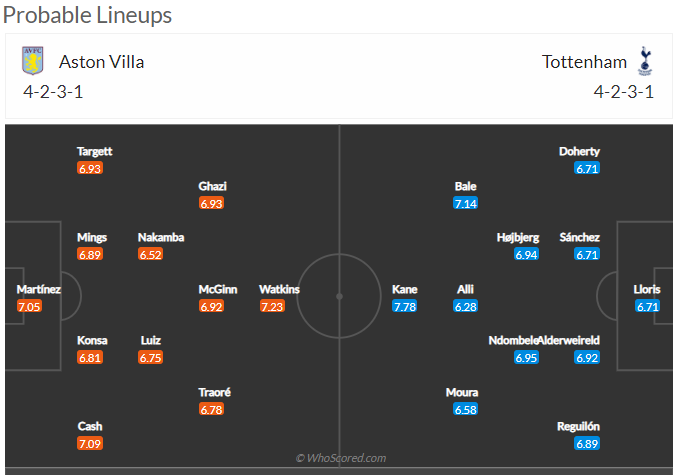Image resolution: width=677 pixels, height=475 pixels.
Task: Click the player name Doherty
Action: (x=580, y=152)
